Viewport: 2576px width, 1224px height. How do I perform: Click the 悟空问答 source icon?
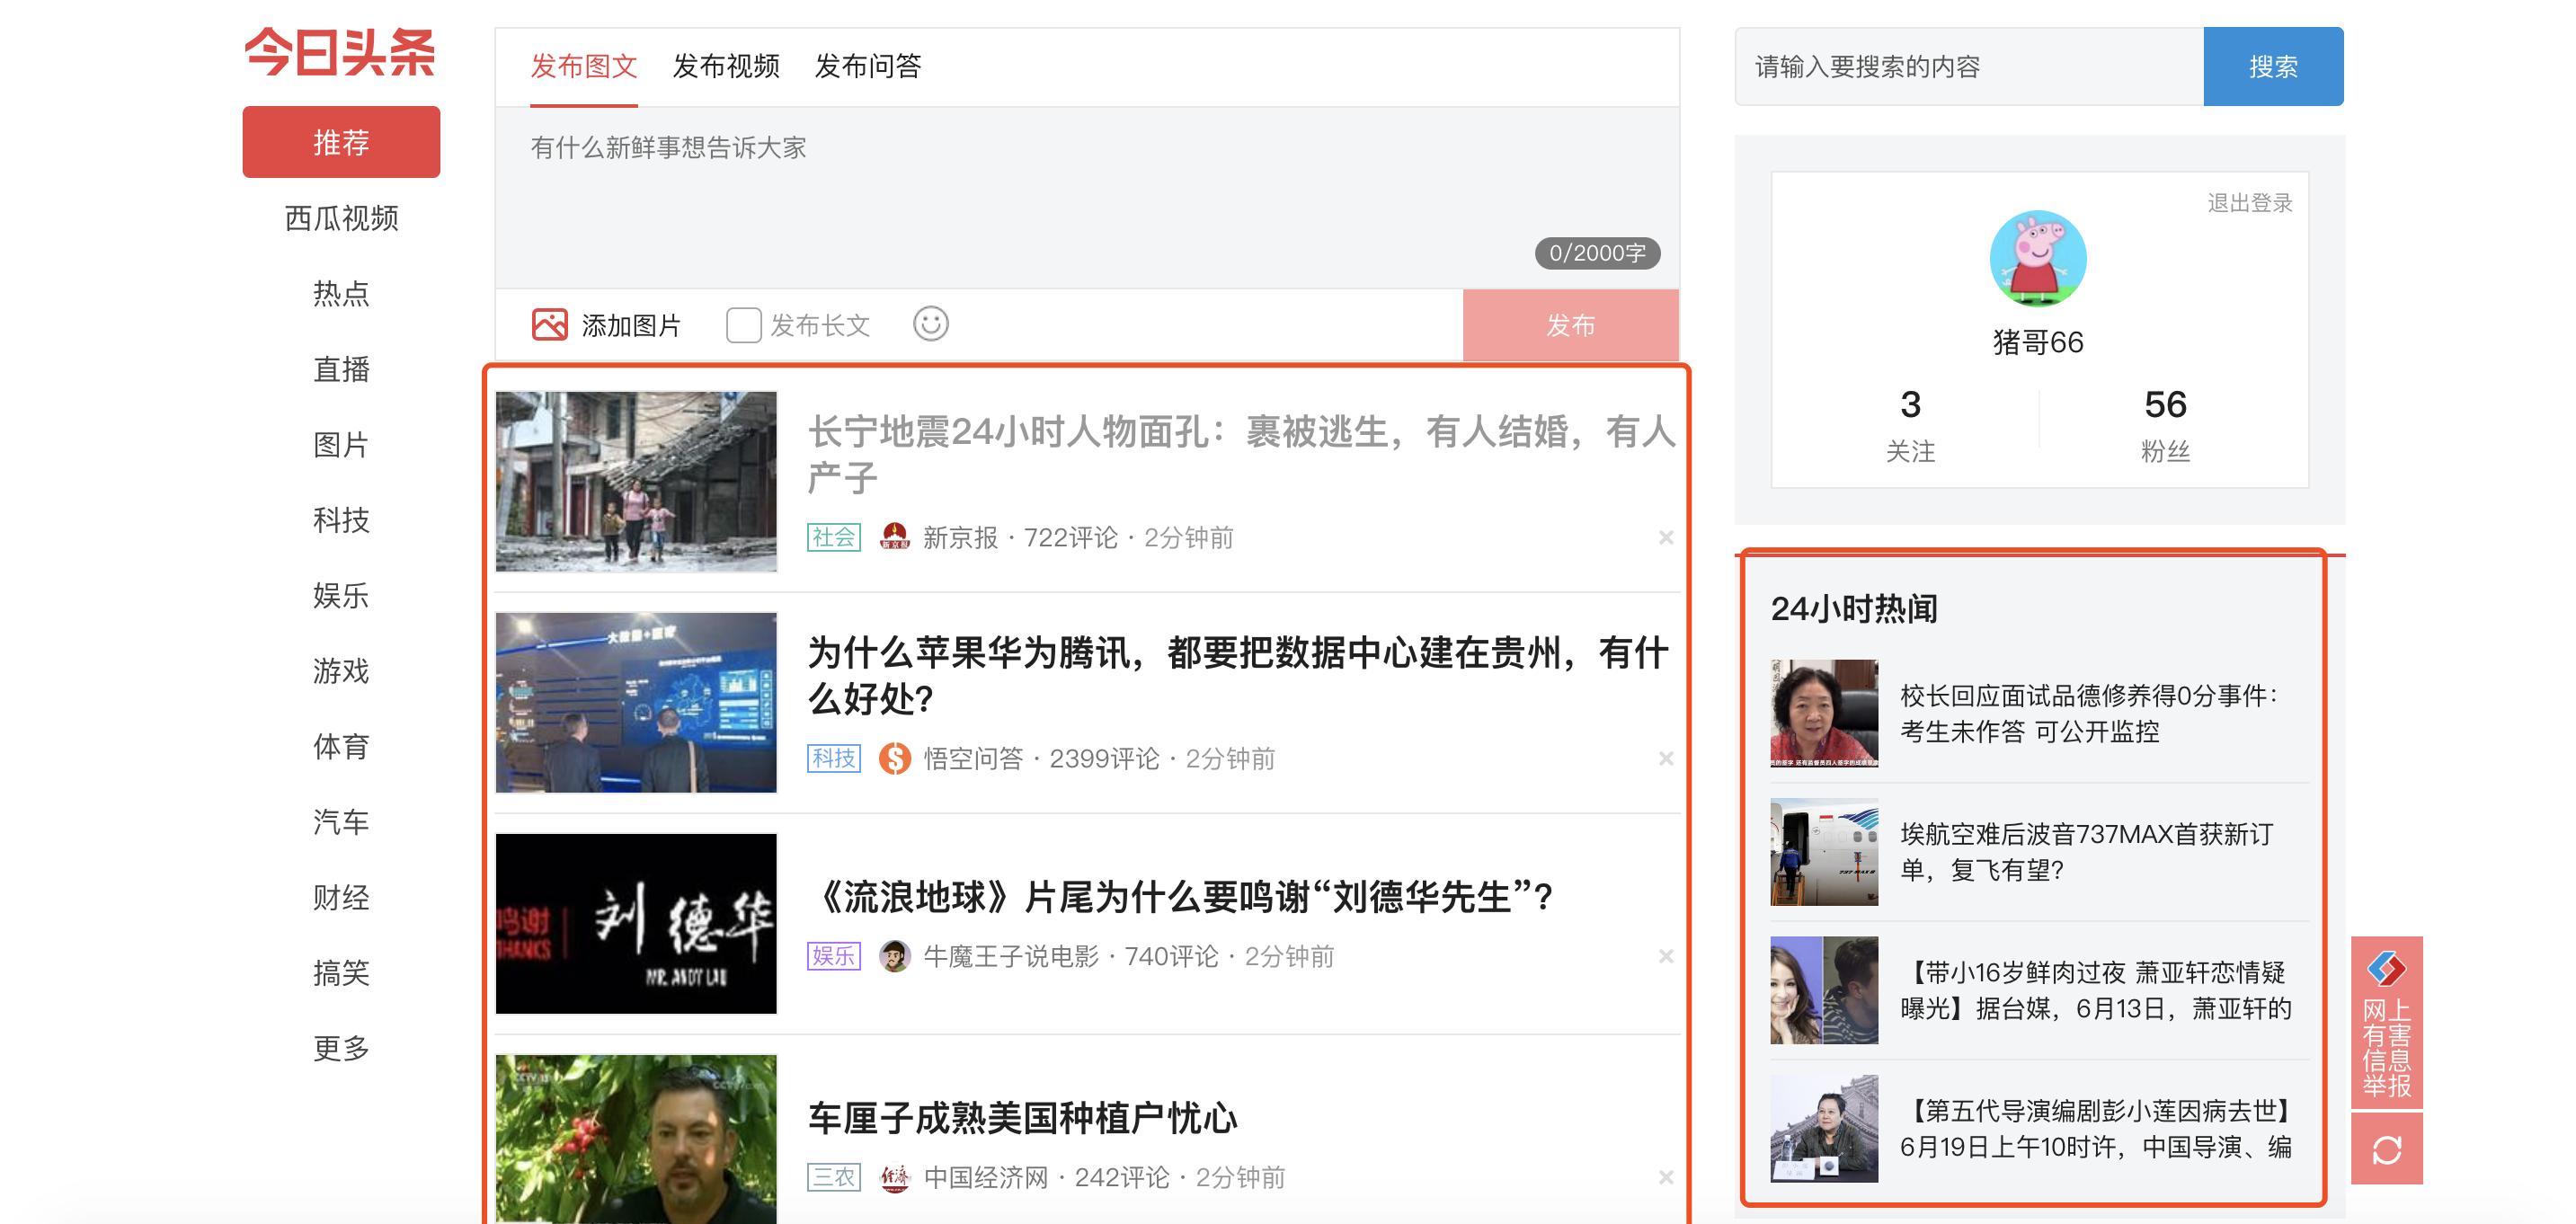(x=895, y=758)
